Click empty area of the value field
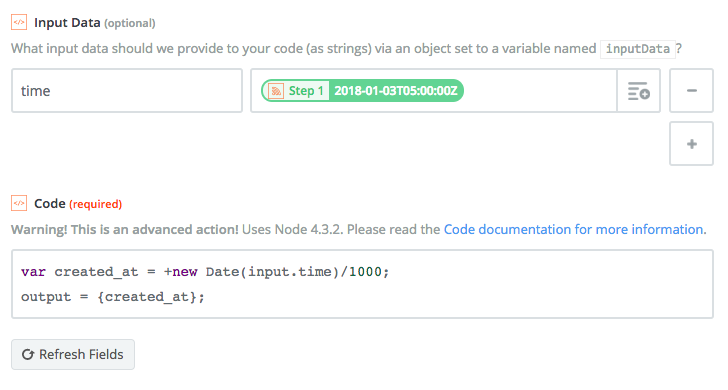Screen dimensions: 728x390 (x=539, y=91)
